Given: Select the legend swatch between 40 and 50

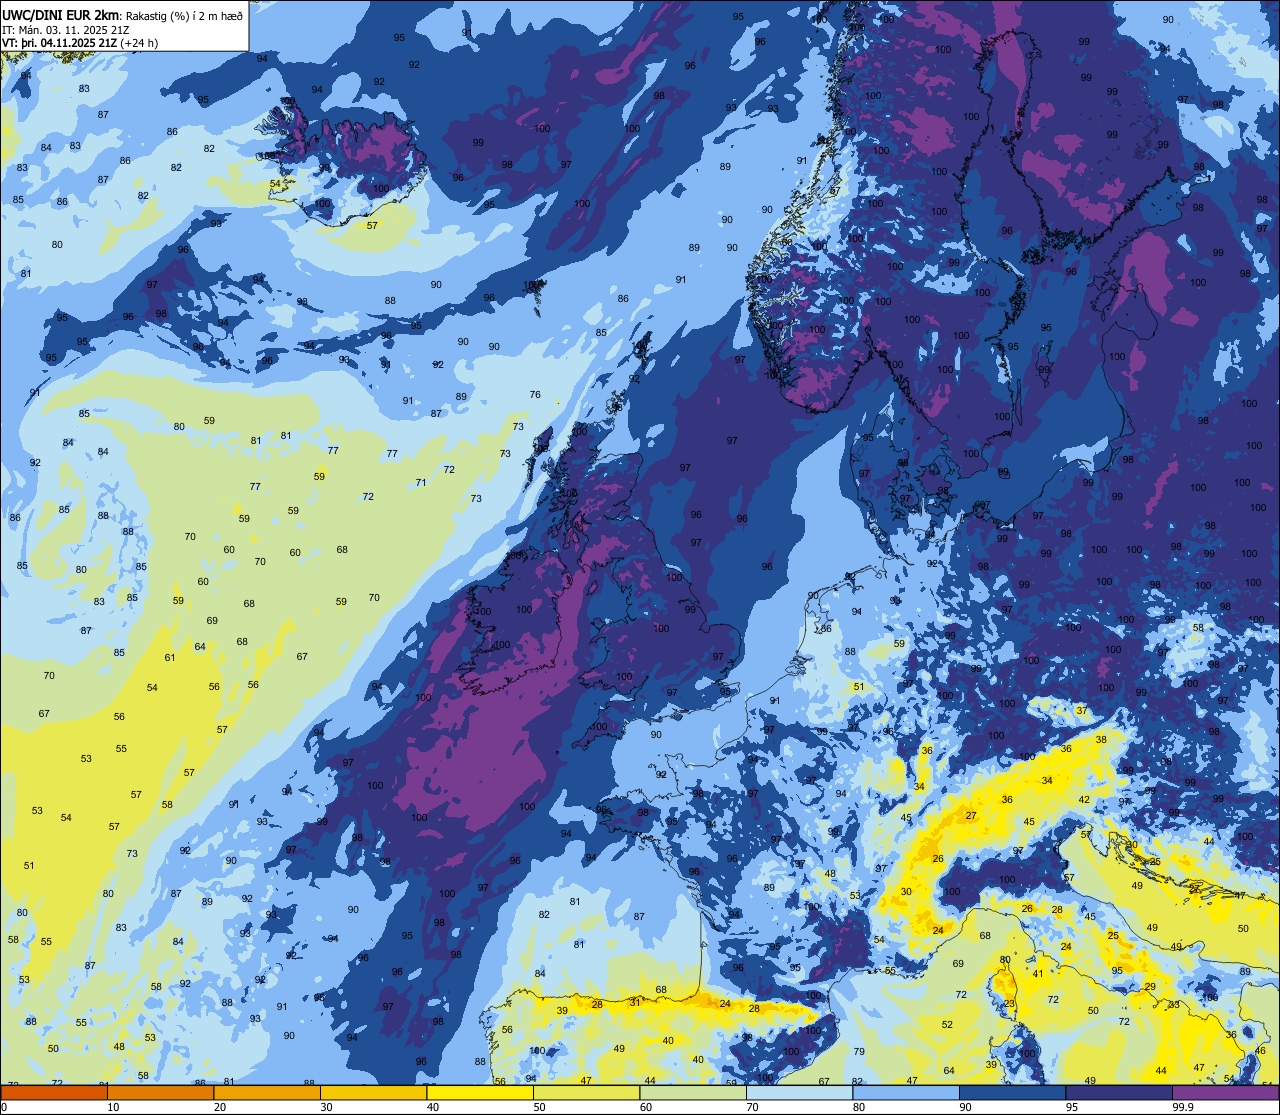Looking at the screenshot, I should tap(480, 1093).
